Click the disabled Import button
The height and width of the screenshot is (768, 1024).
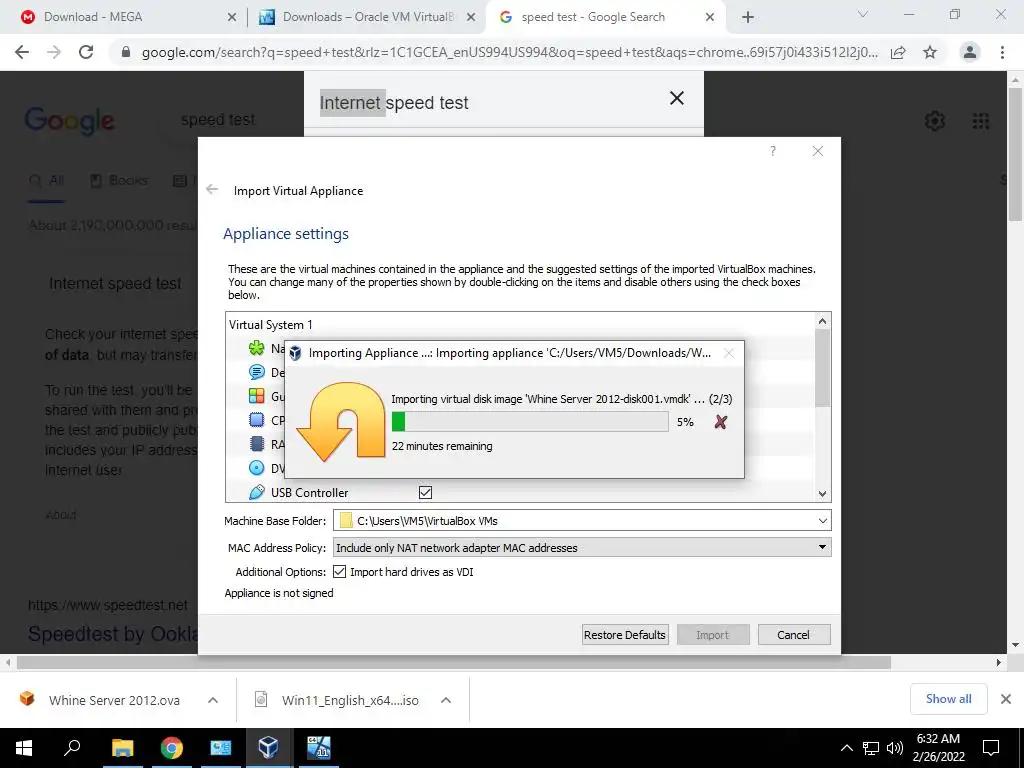coord(712,634)
